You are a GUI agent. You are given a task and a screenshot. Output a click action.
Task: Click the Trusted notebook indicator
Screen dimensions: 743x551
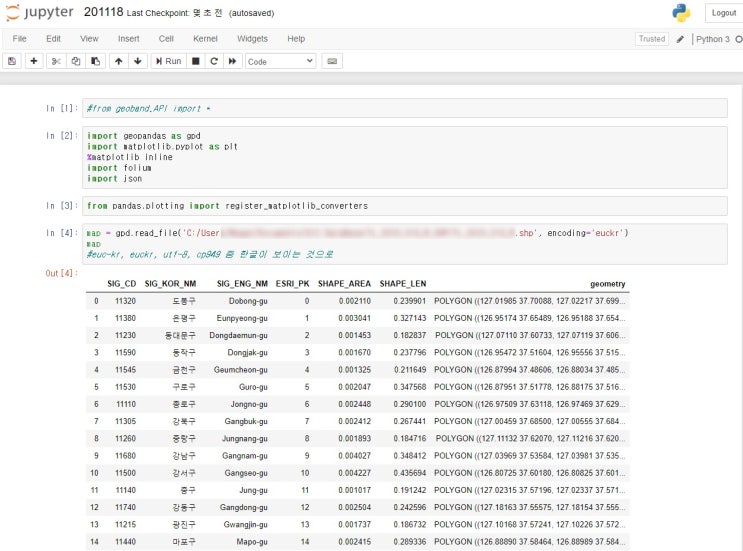click(x=652, y=39)
